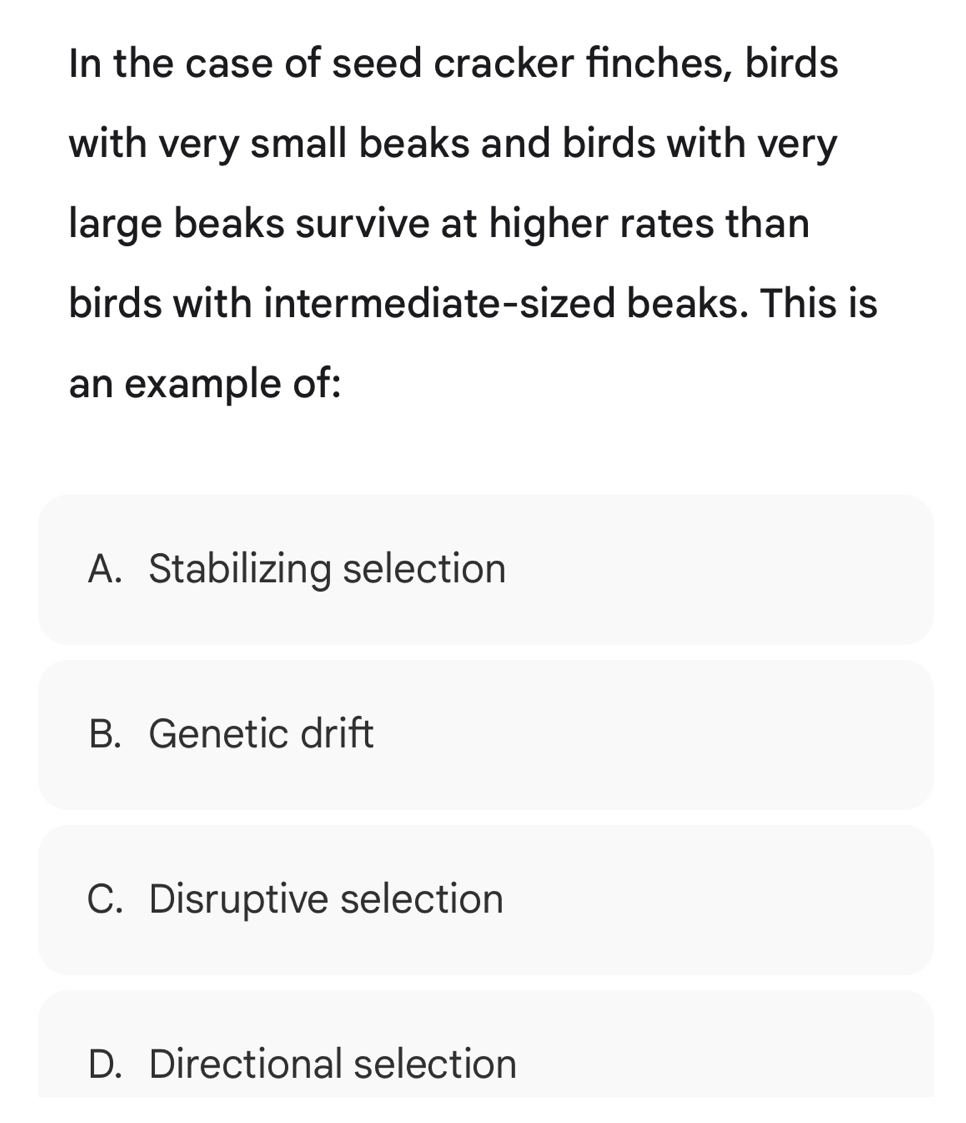Tap the letter C option label
This screenshot has width=966, height=1123.
click(104, 900)
